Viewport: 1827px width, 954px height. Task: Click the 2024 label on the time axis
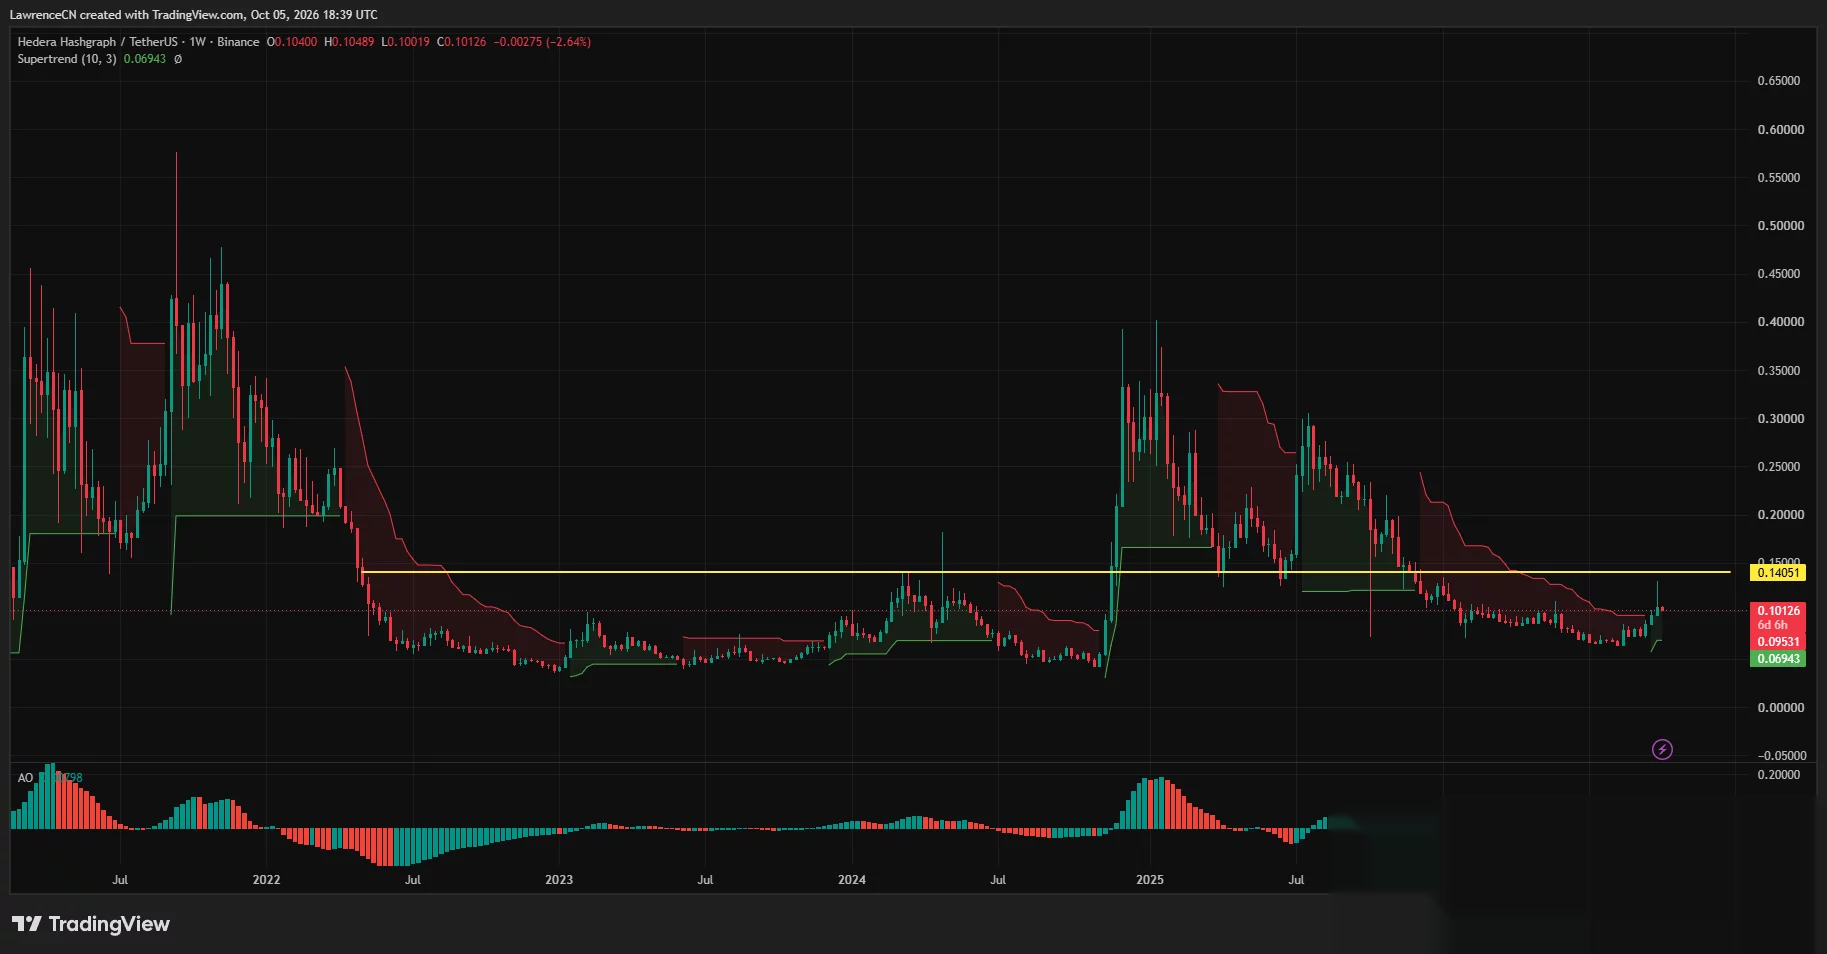[852, 880]
